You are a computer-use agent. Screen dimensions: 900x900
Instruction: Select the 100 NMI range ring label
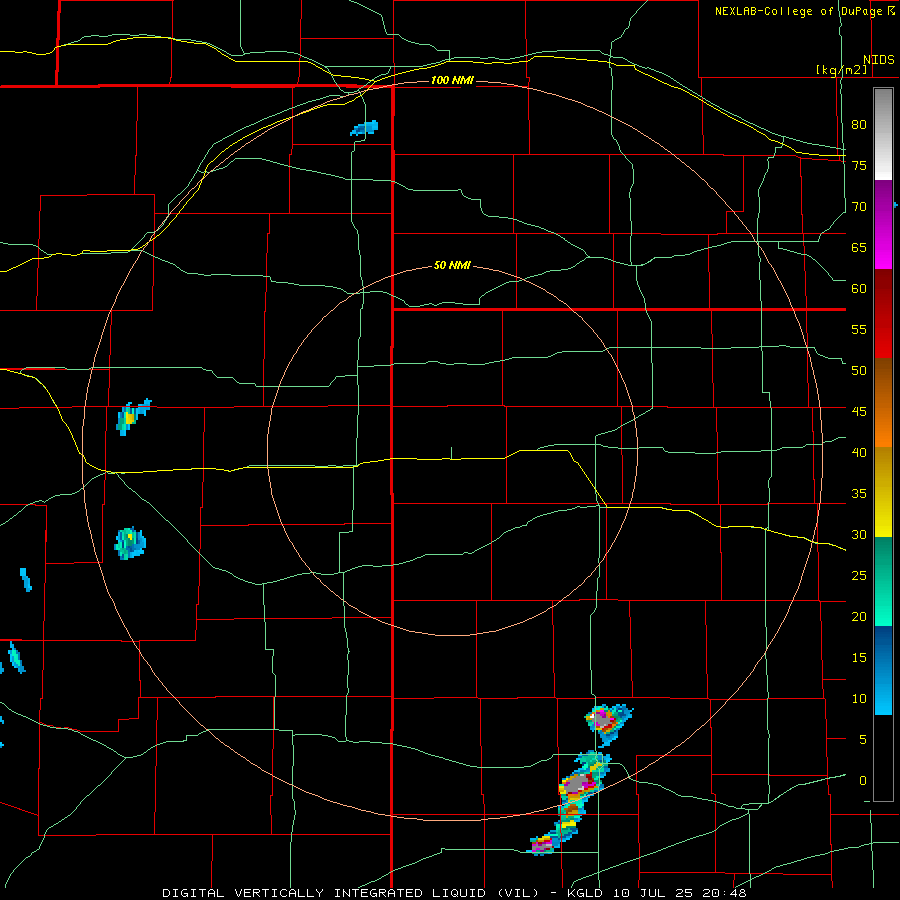point(452,80)
